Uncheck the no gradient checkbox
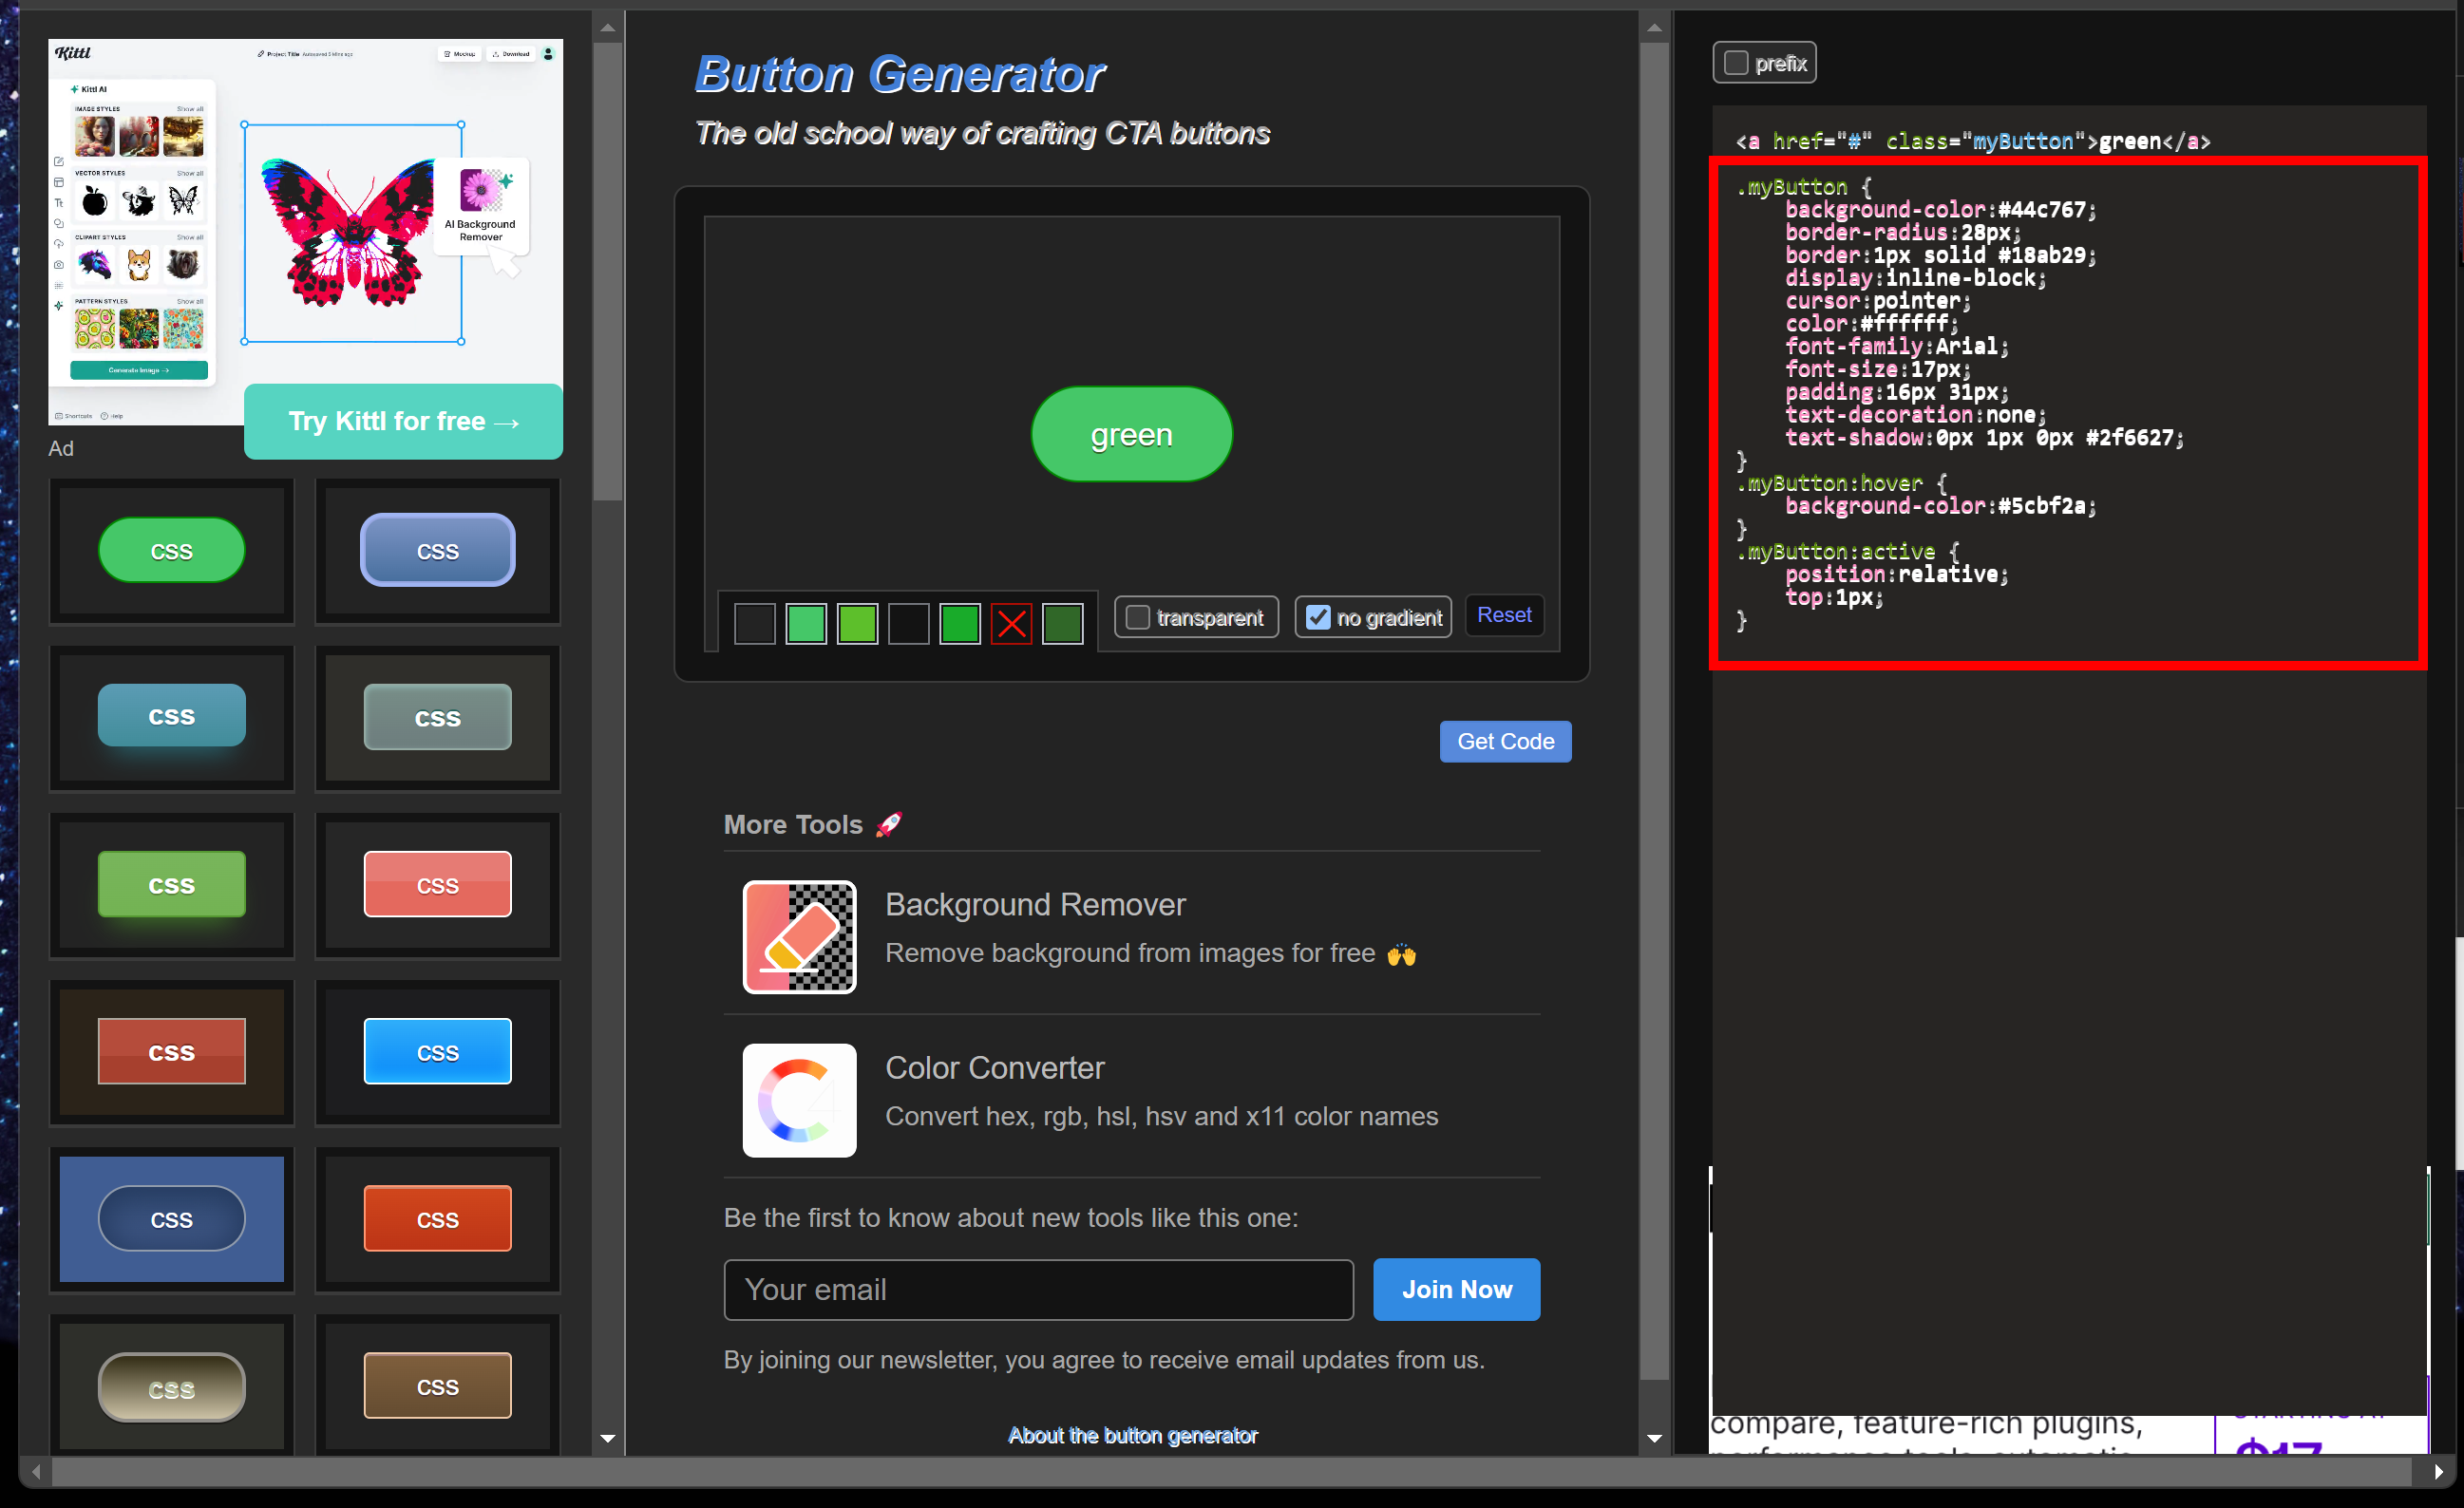2464x1508 pixels. 1318,617
